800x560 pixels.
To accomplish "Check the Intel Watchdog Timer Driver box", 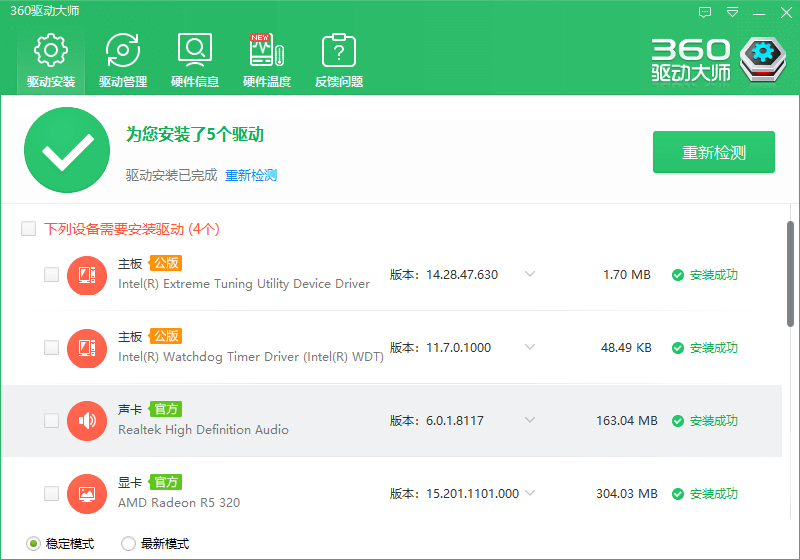I will [x=52, y=347].
